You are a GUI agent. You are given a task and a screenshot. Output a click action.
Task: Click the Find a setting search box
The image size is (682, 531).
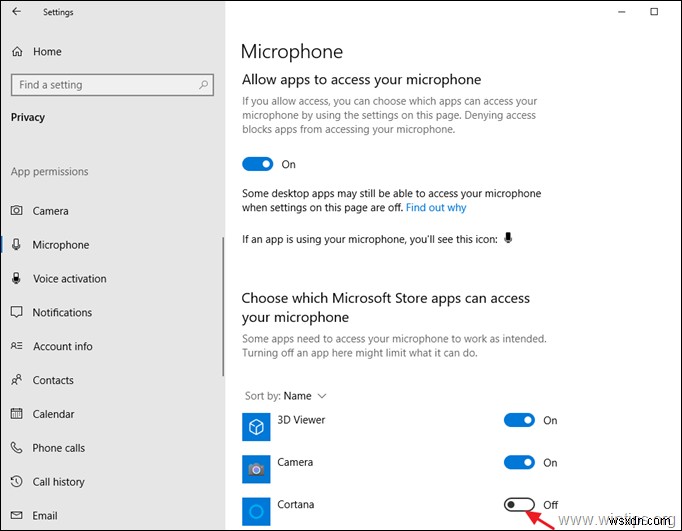pyautogui.click(x=112, y=84)
